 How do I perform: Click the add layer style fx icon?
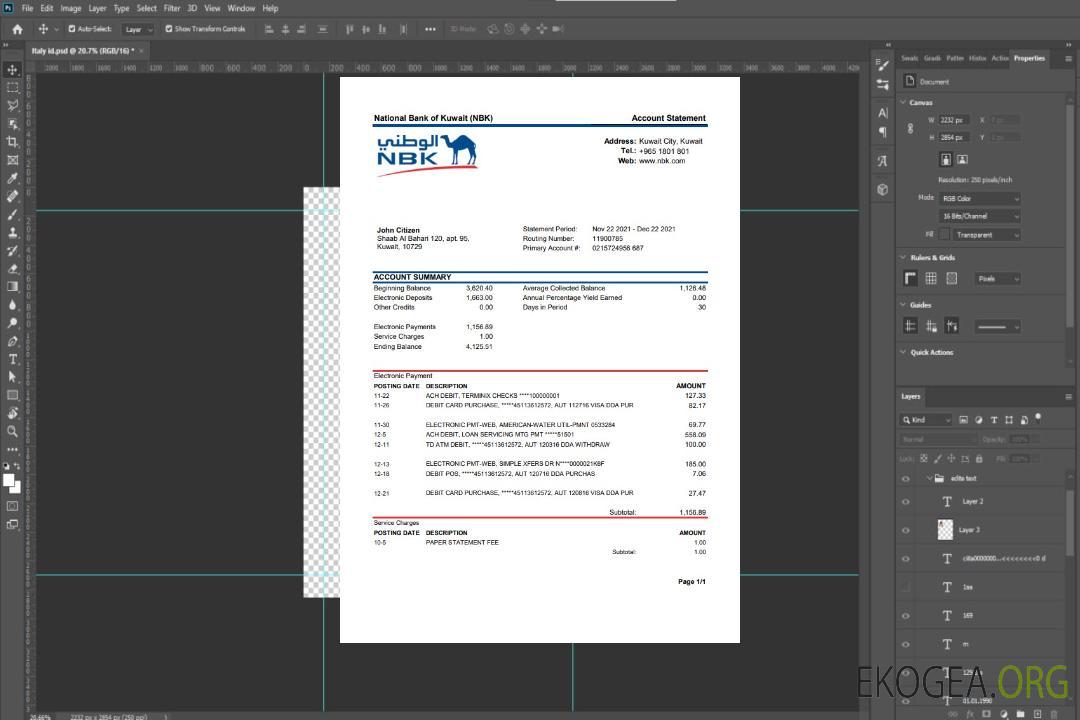970,714
